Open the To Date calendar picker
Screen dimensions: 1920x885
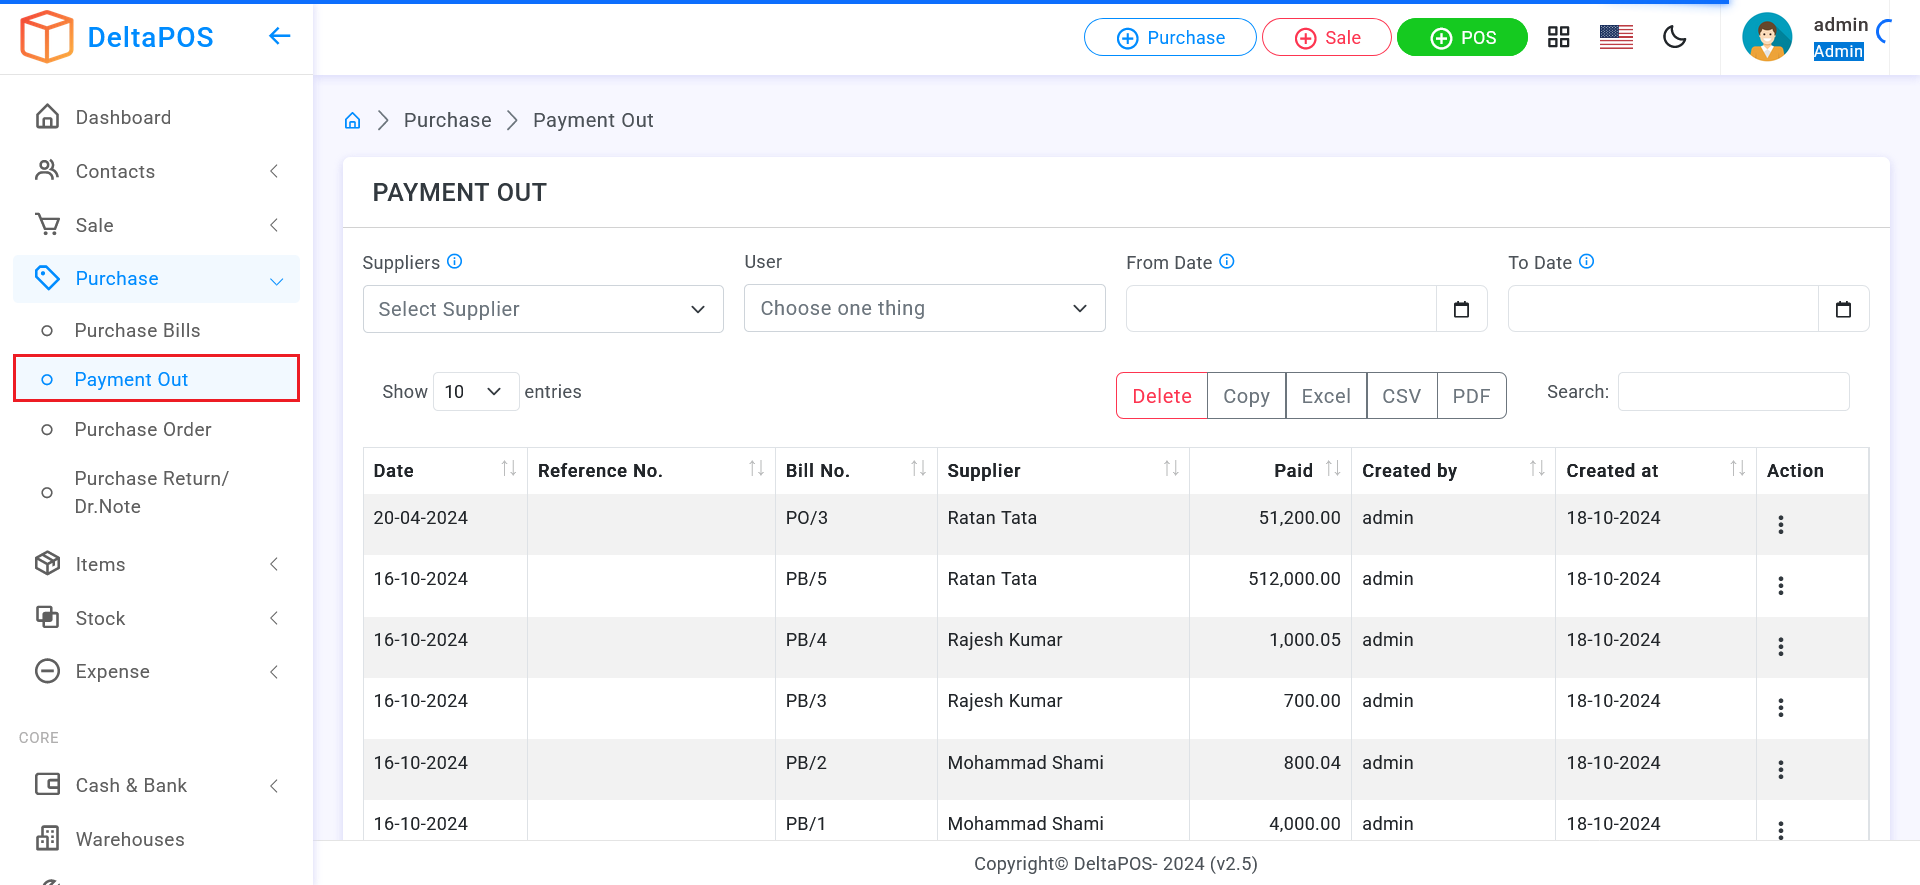tap(1843, 309)
